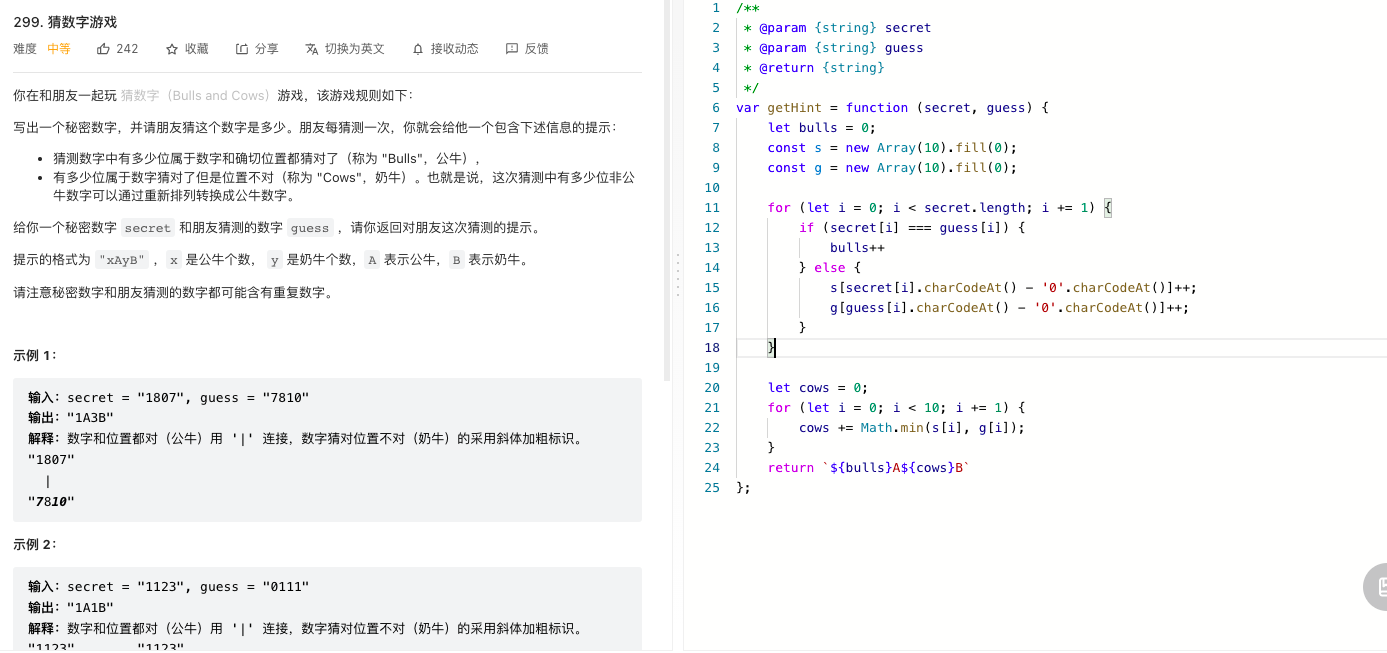
Task: Click line number 25 in the editor gutter
Action: tap(712, 488)
